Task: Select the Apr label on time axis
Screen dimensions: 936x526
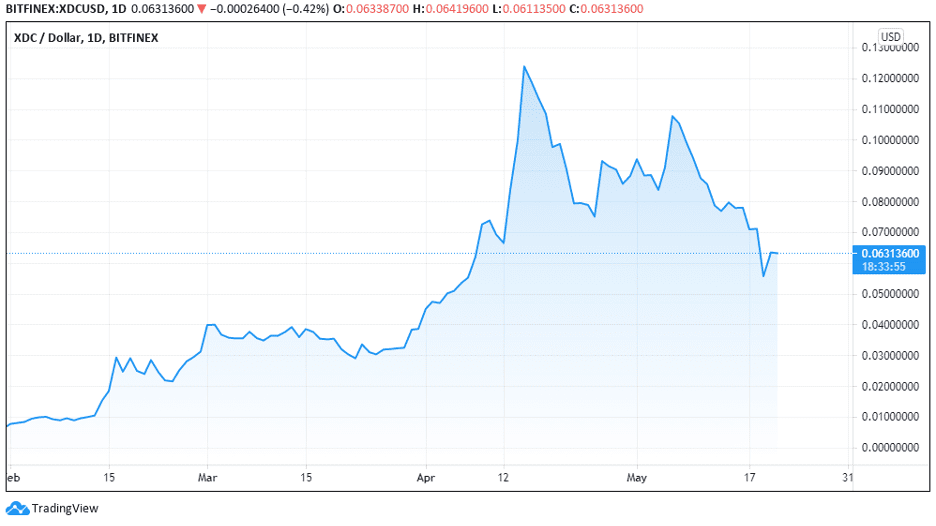Action: (428, 477)
